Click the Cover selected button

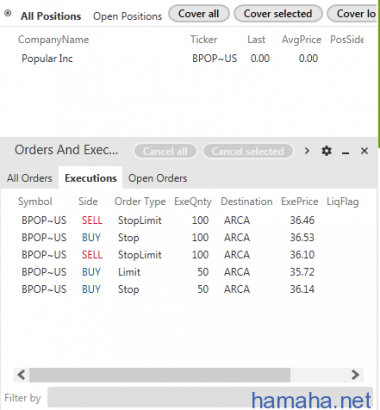point(278,14)
